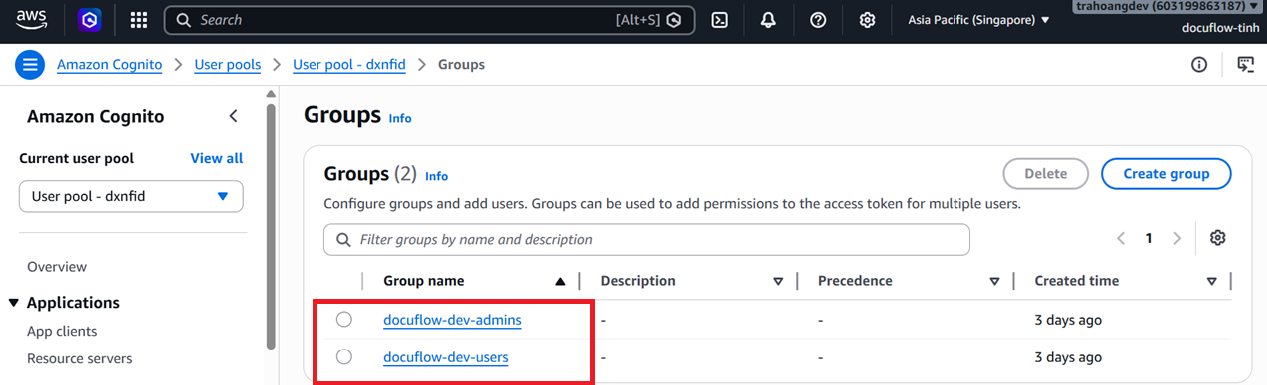Go to Amazon Cognito breadcrumb
Viewport: 1267px width, 385px height.
click(x=109, y=65)
